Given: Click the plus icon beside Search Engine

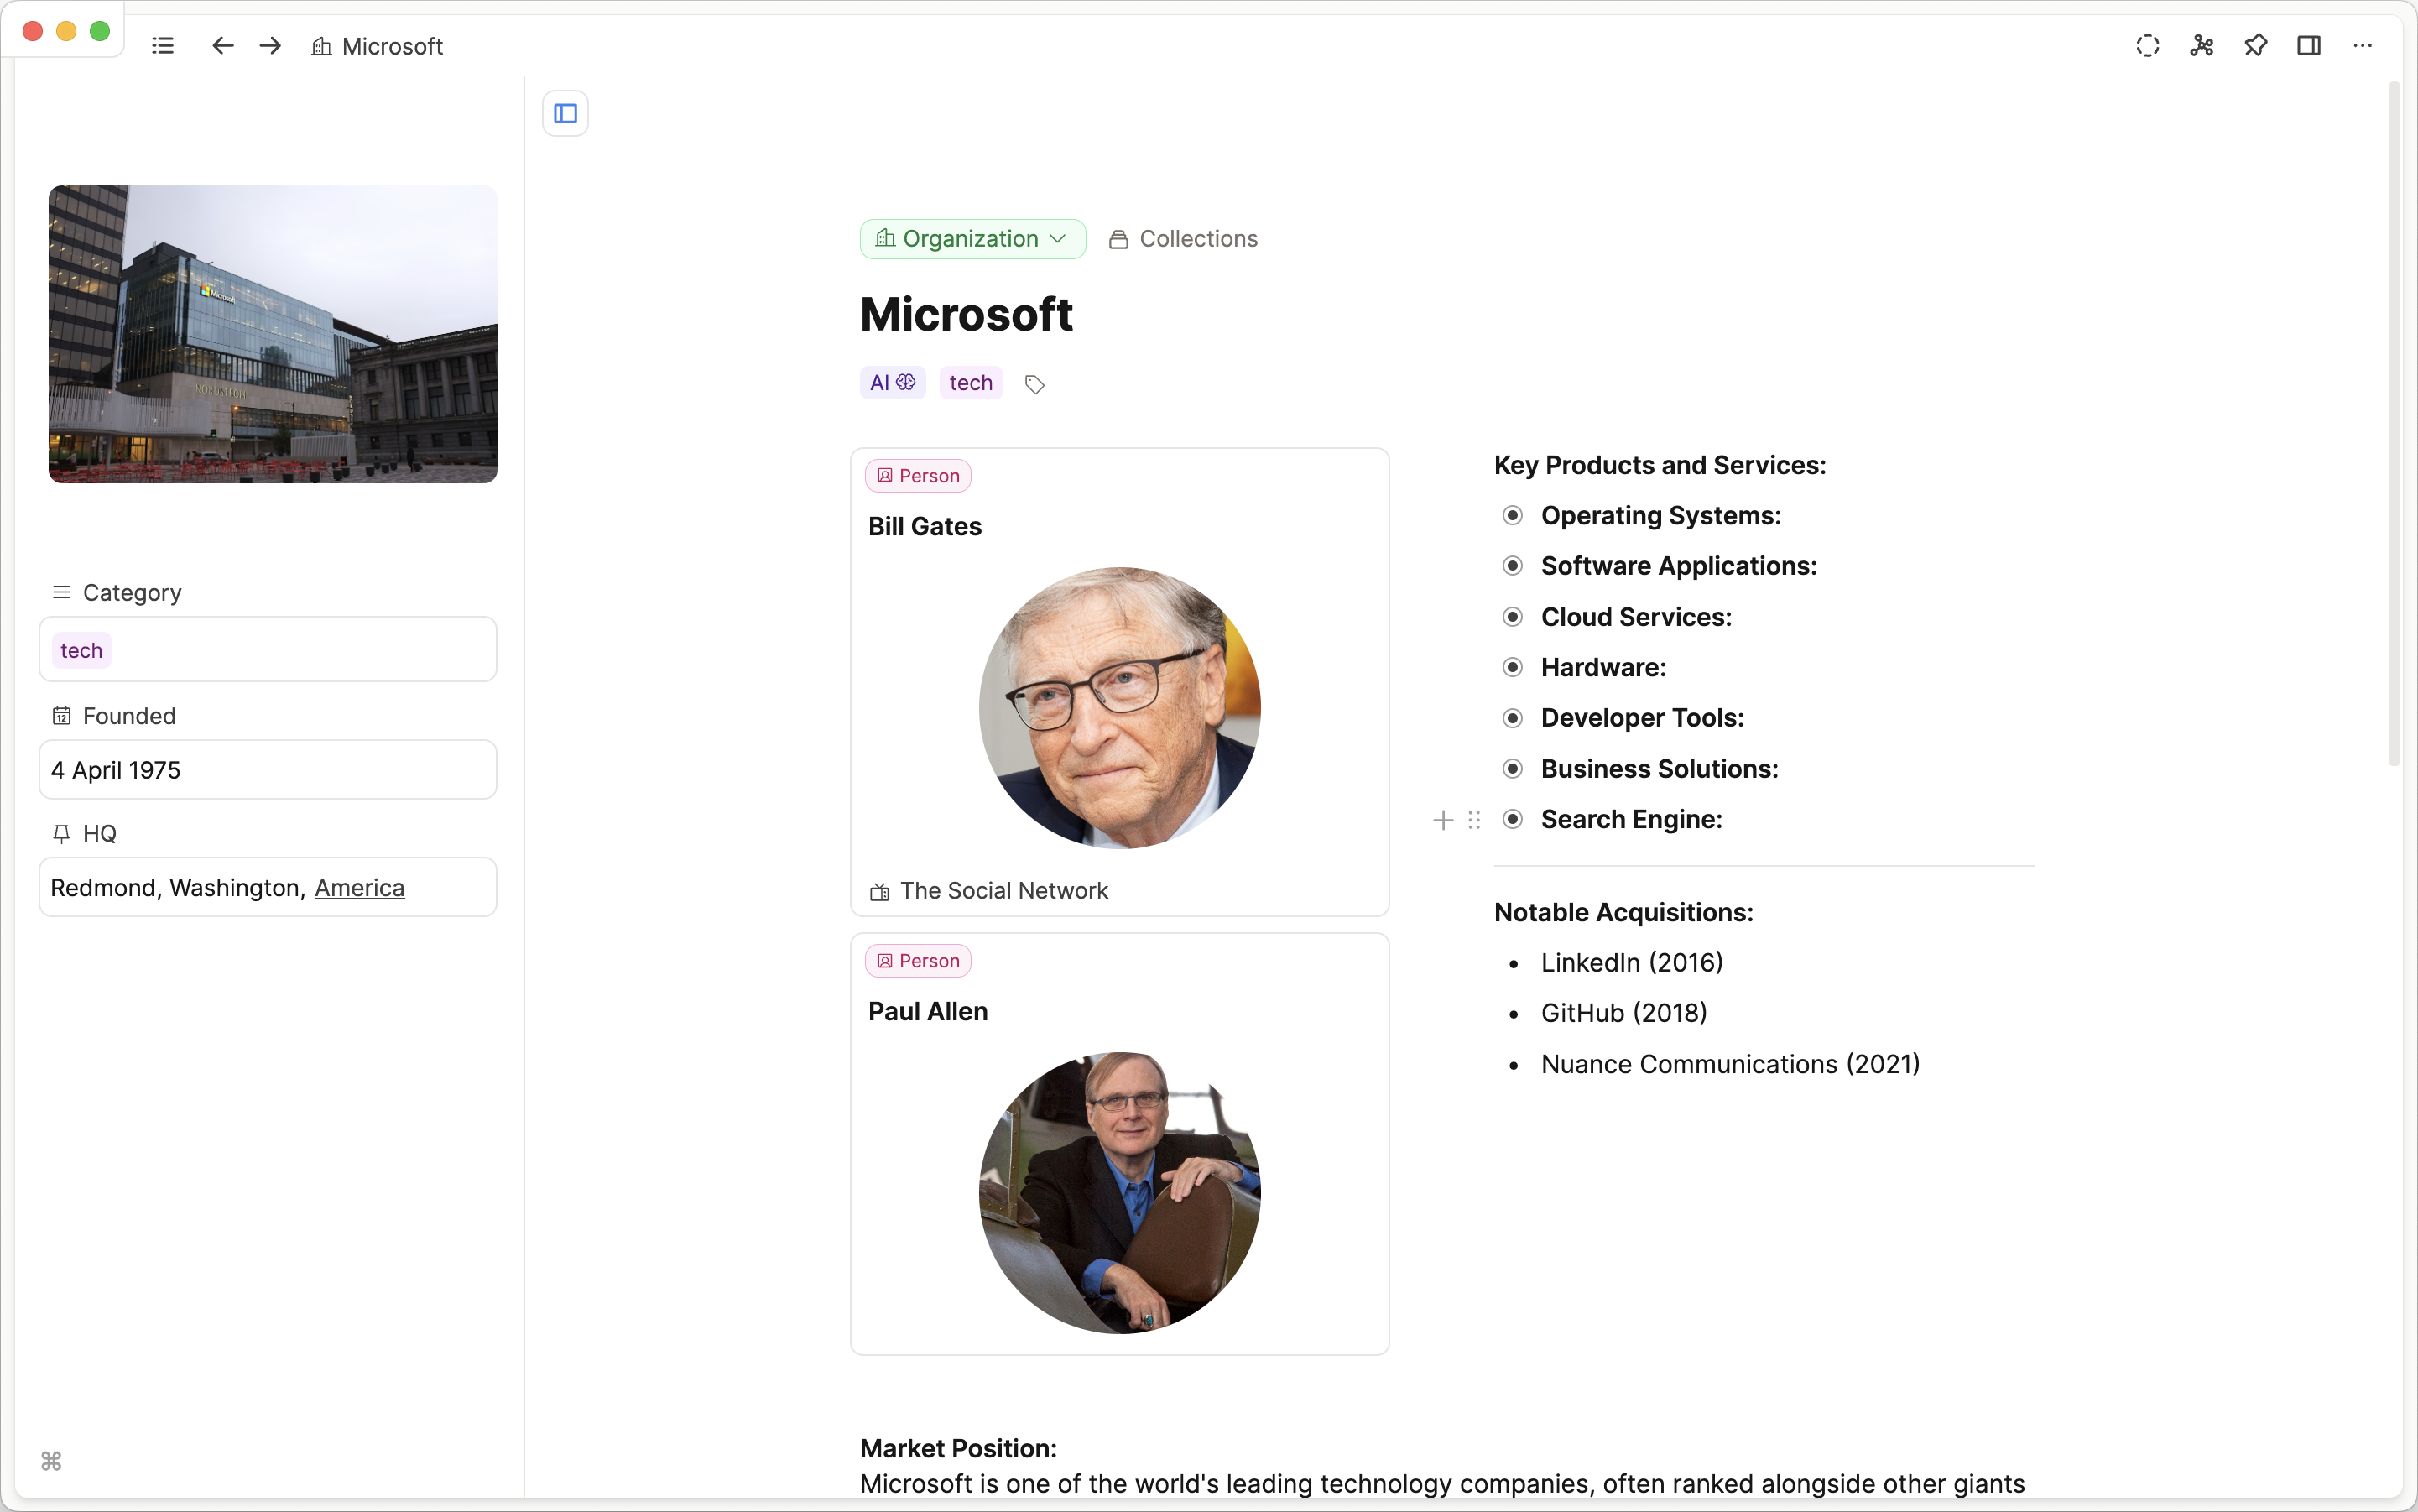Looking at the screenshot, I should click(x=1442, y=820).
